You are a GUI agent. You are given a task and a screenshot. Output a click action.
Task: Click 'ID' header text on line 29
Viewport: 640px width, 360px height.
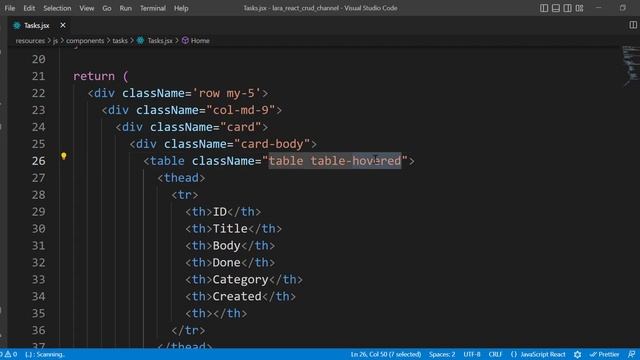tap(220, 212)
